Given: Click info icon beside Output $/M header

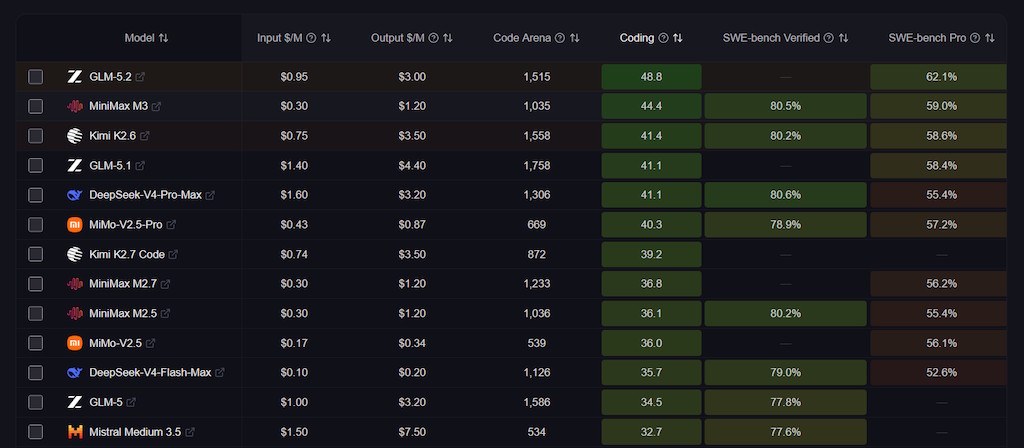Looking at the screenshot, I should [433, 38].
